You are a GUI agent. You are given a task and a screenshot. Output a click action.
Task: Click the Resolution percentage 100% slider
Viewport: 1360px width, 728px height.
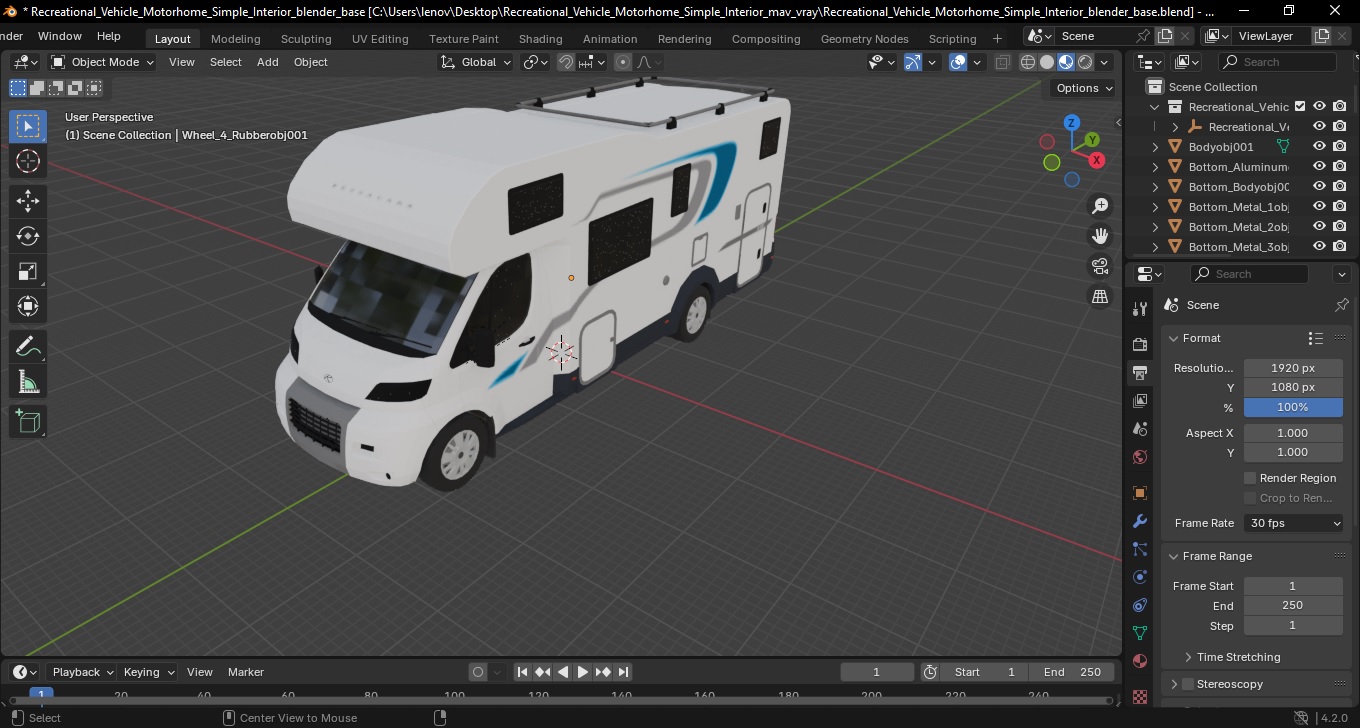[x=1293, y=407]
